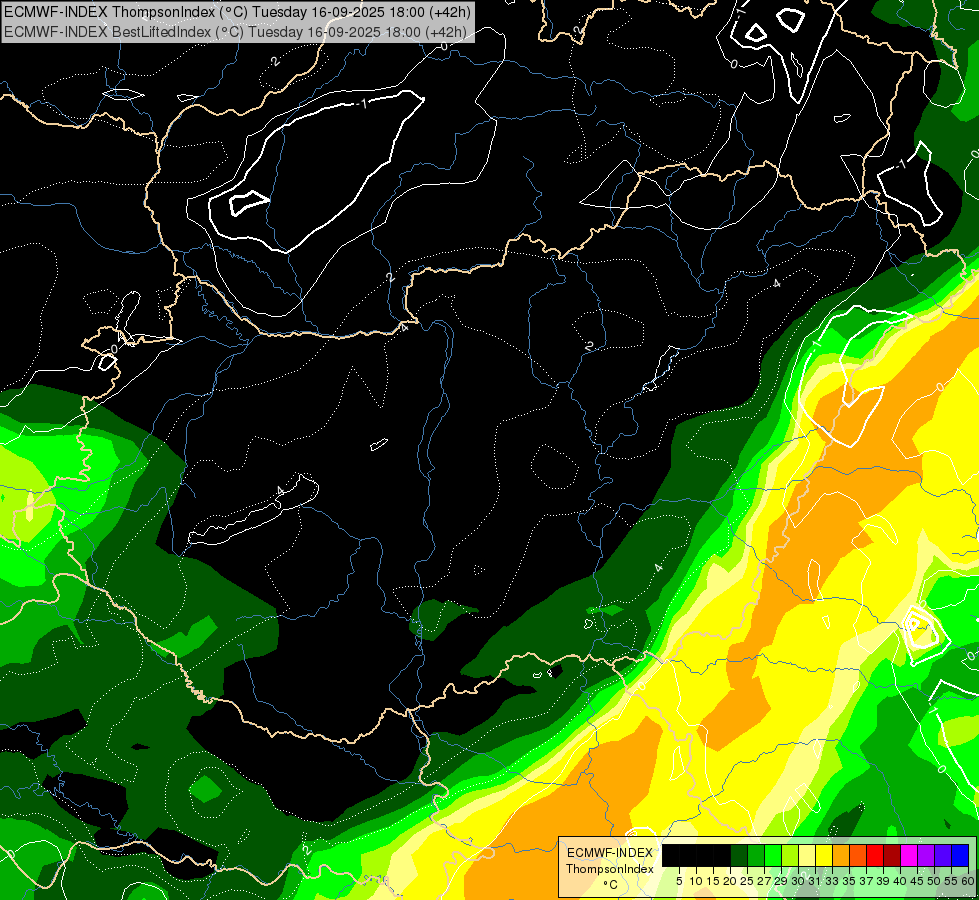Click the legend tick value '10'
The height and width of the screenshot is (900, 979).
[x=696, y=881]
